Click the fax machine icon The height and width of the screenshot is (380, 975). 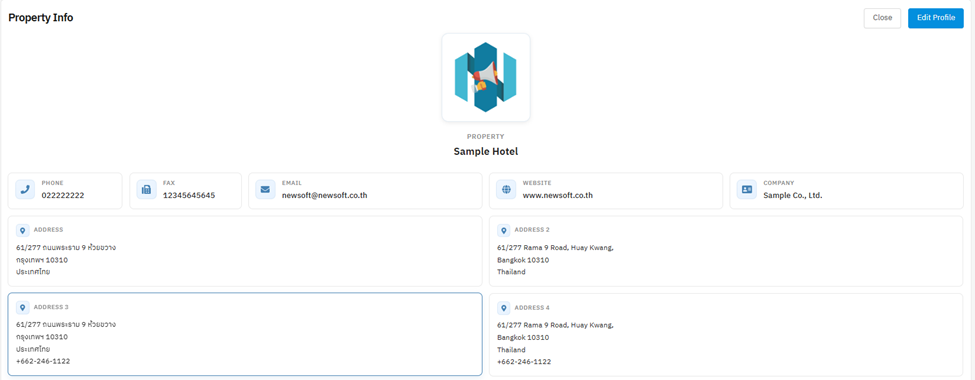(146, 190)
